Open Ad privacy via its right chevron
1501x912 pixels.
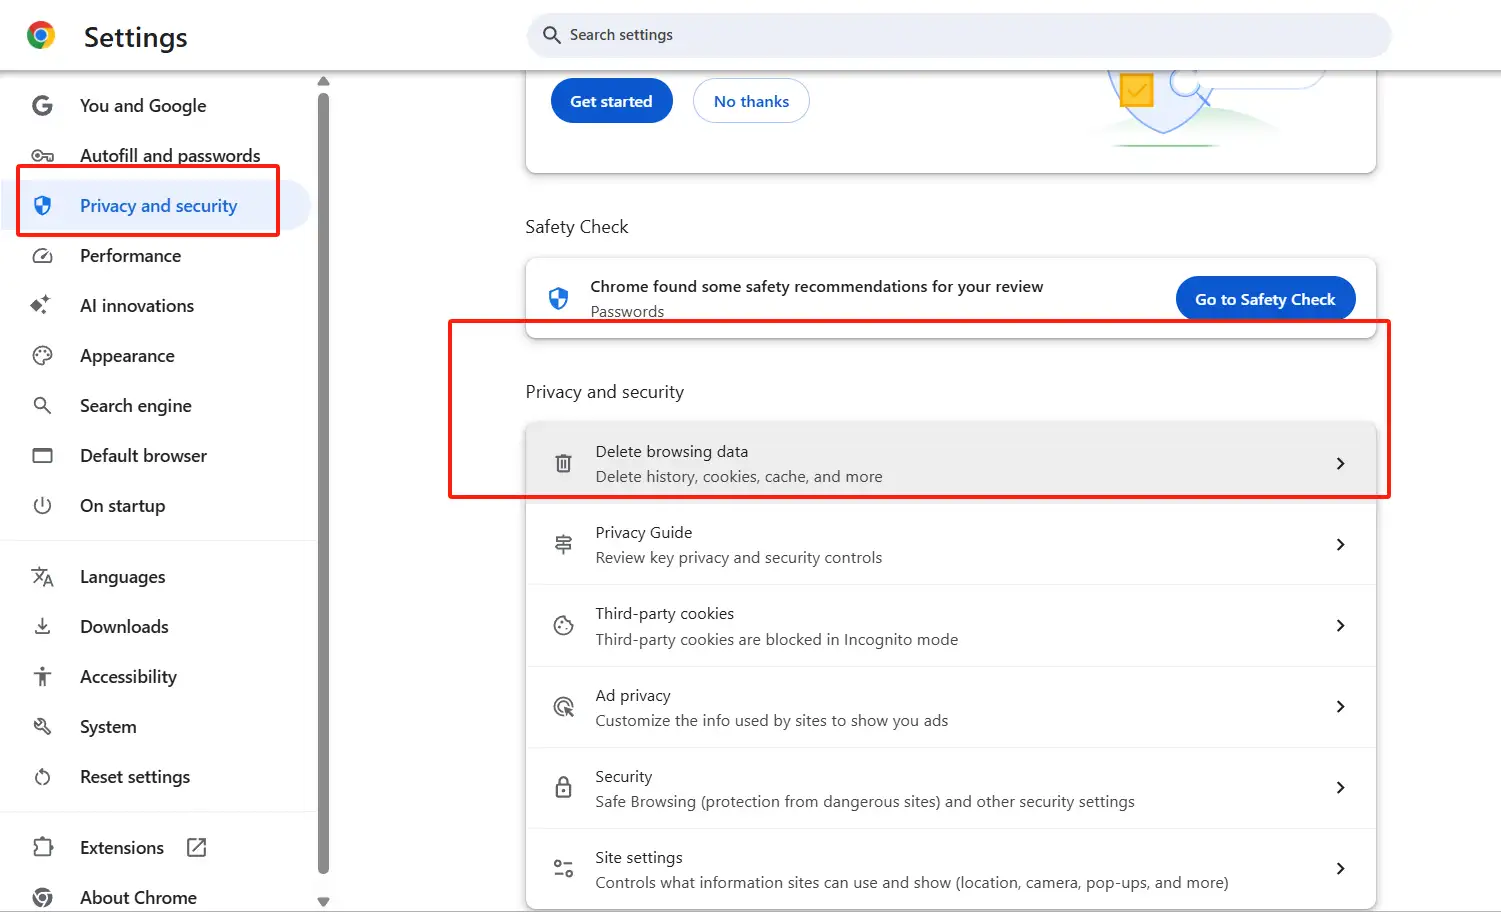(1341, 706)
